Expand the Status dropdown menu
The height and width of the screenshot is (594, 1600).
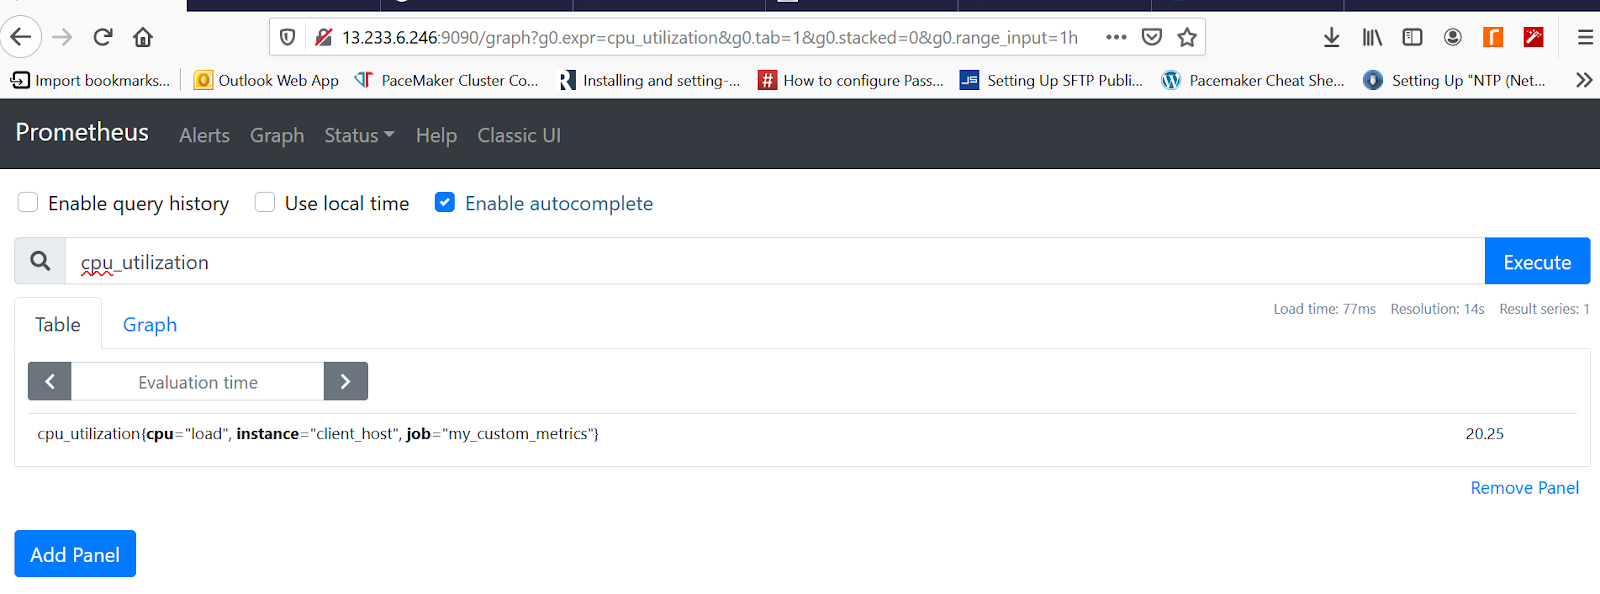[x=359, y=135]
